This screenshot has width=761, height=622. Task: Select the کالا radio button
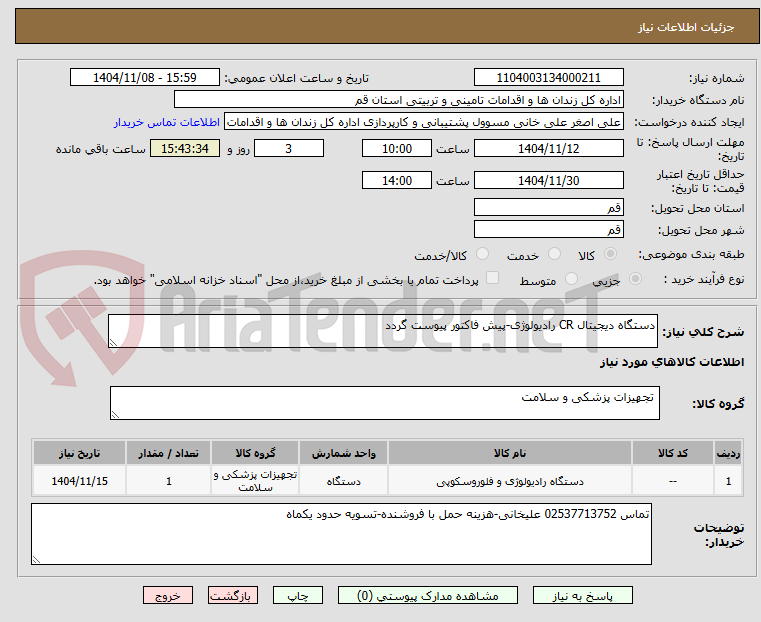tap(611, 254)
